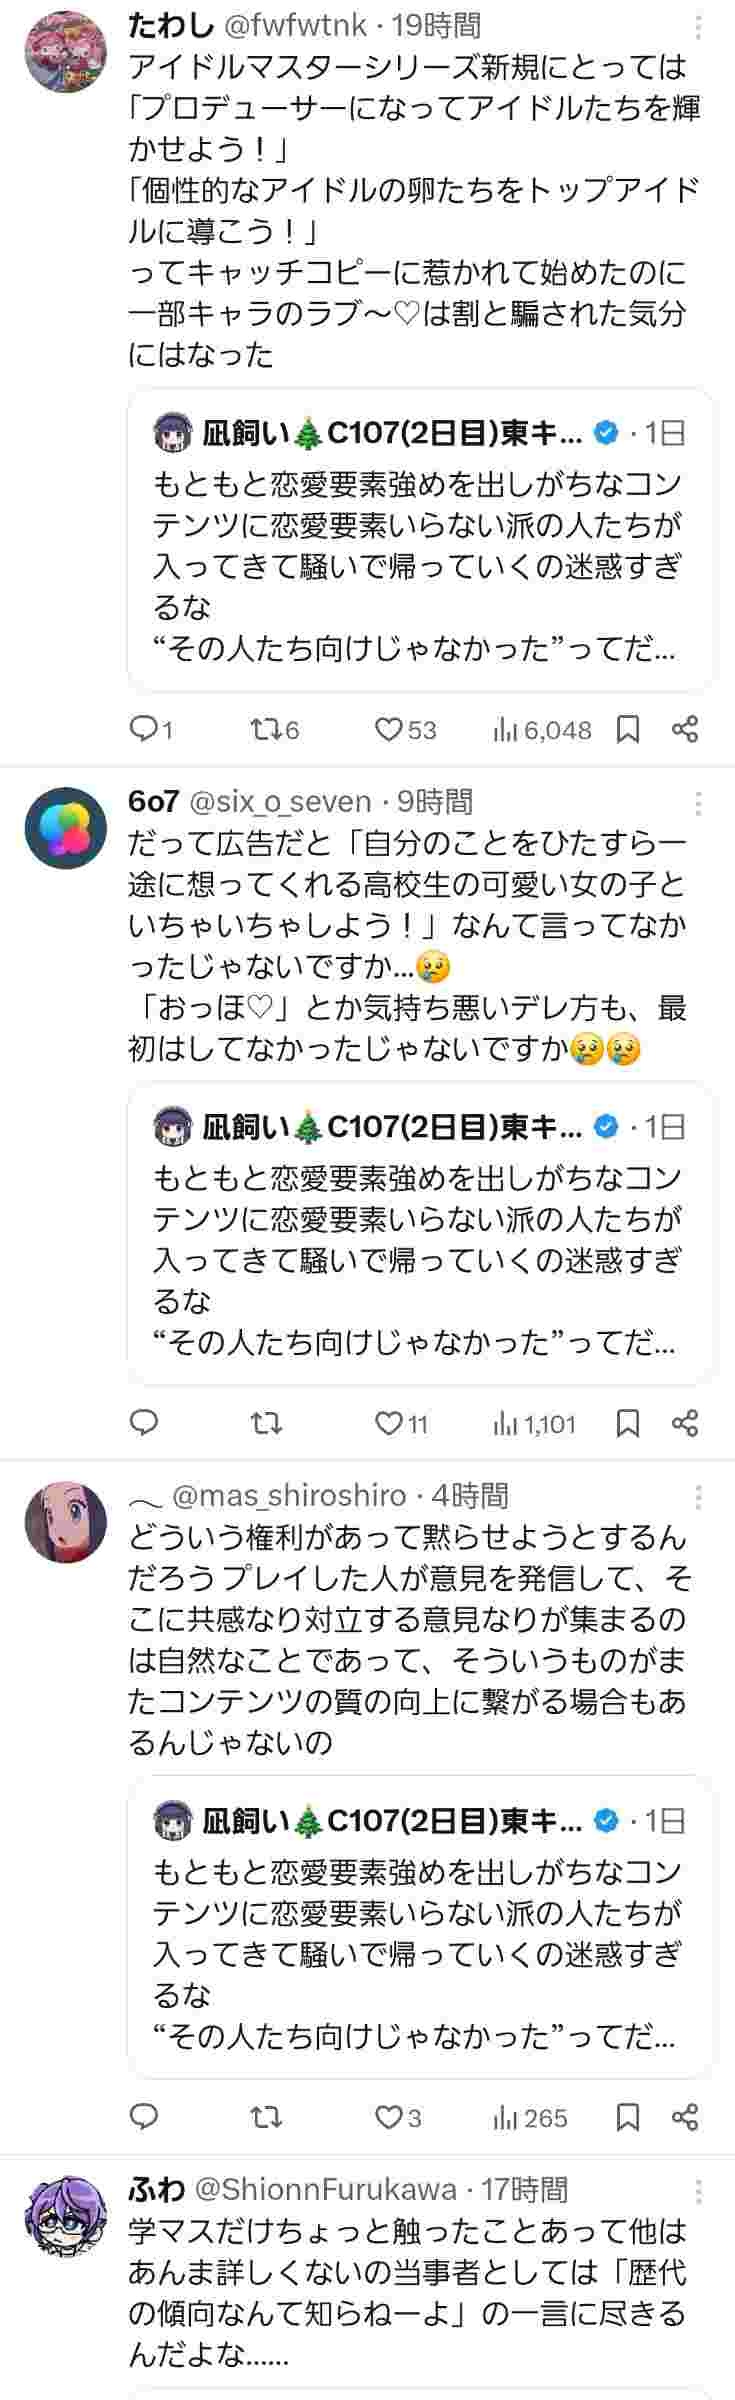This screenshot has width=735, height=2400.
Task: Open more options for 6o7 tweet
Action: [698, 803]
